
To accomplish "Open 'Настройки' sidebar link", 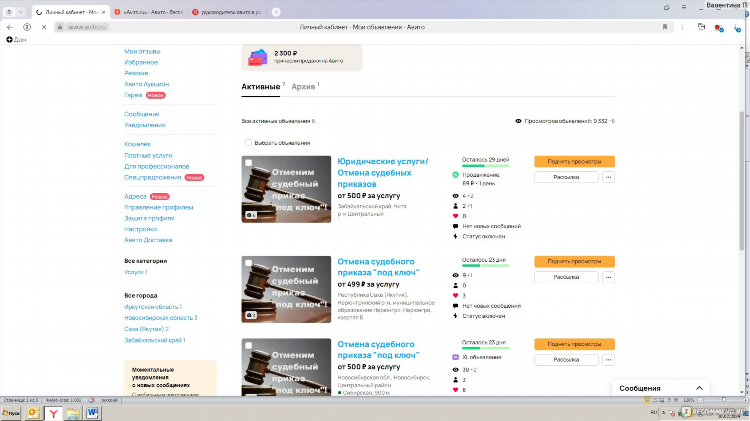I will click(141, 229).
